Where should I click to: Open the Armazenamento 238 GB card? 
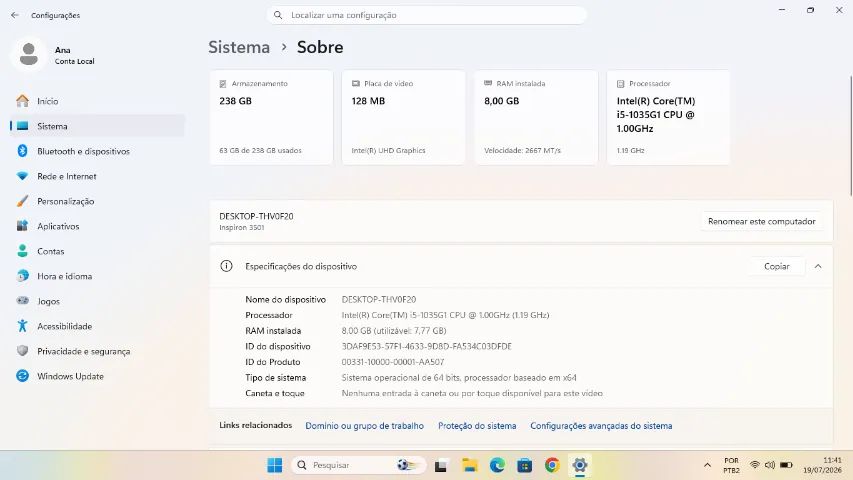point(271,117)
